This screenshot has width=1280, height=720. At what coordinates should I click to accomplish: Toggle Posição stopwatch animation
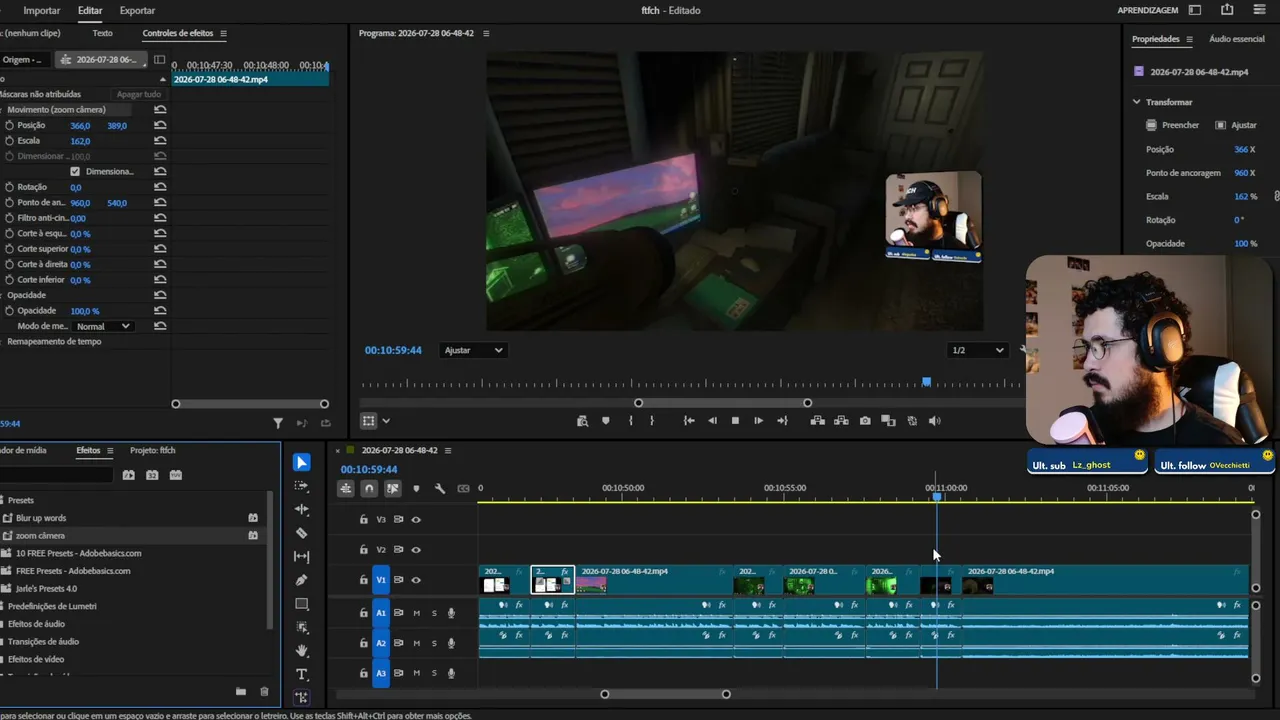9,125
